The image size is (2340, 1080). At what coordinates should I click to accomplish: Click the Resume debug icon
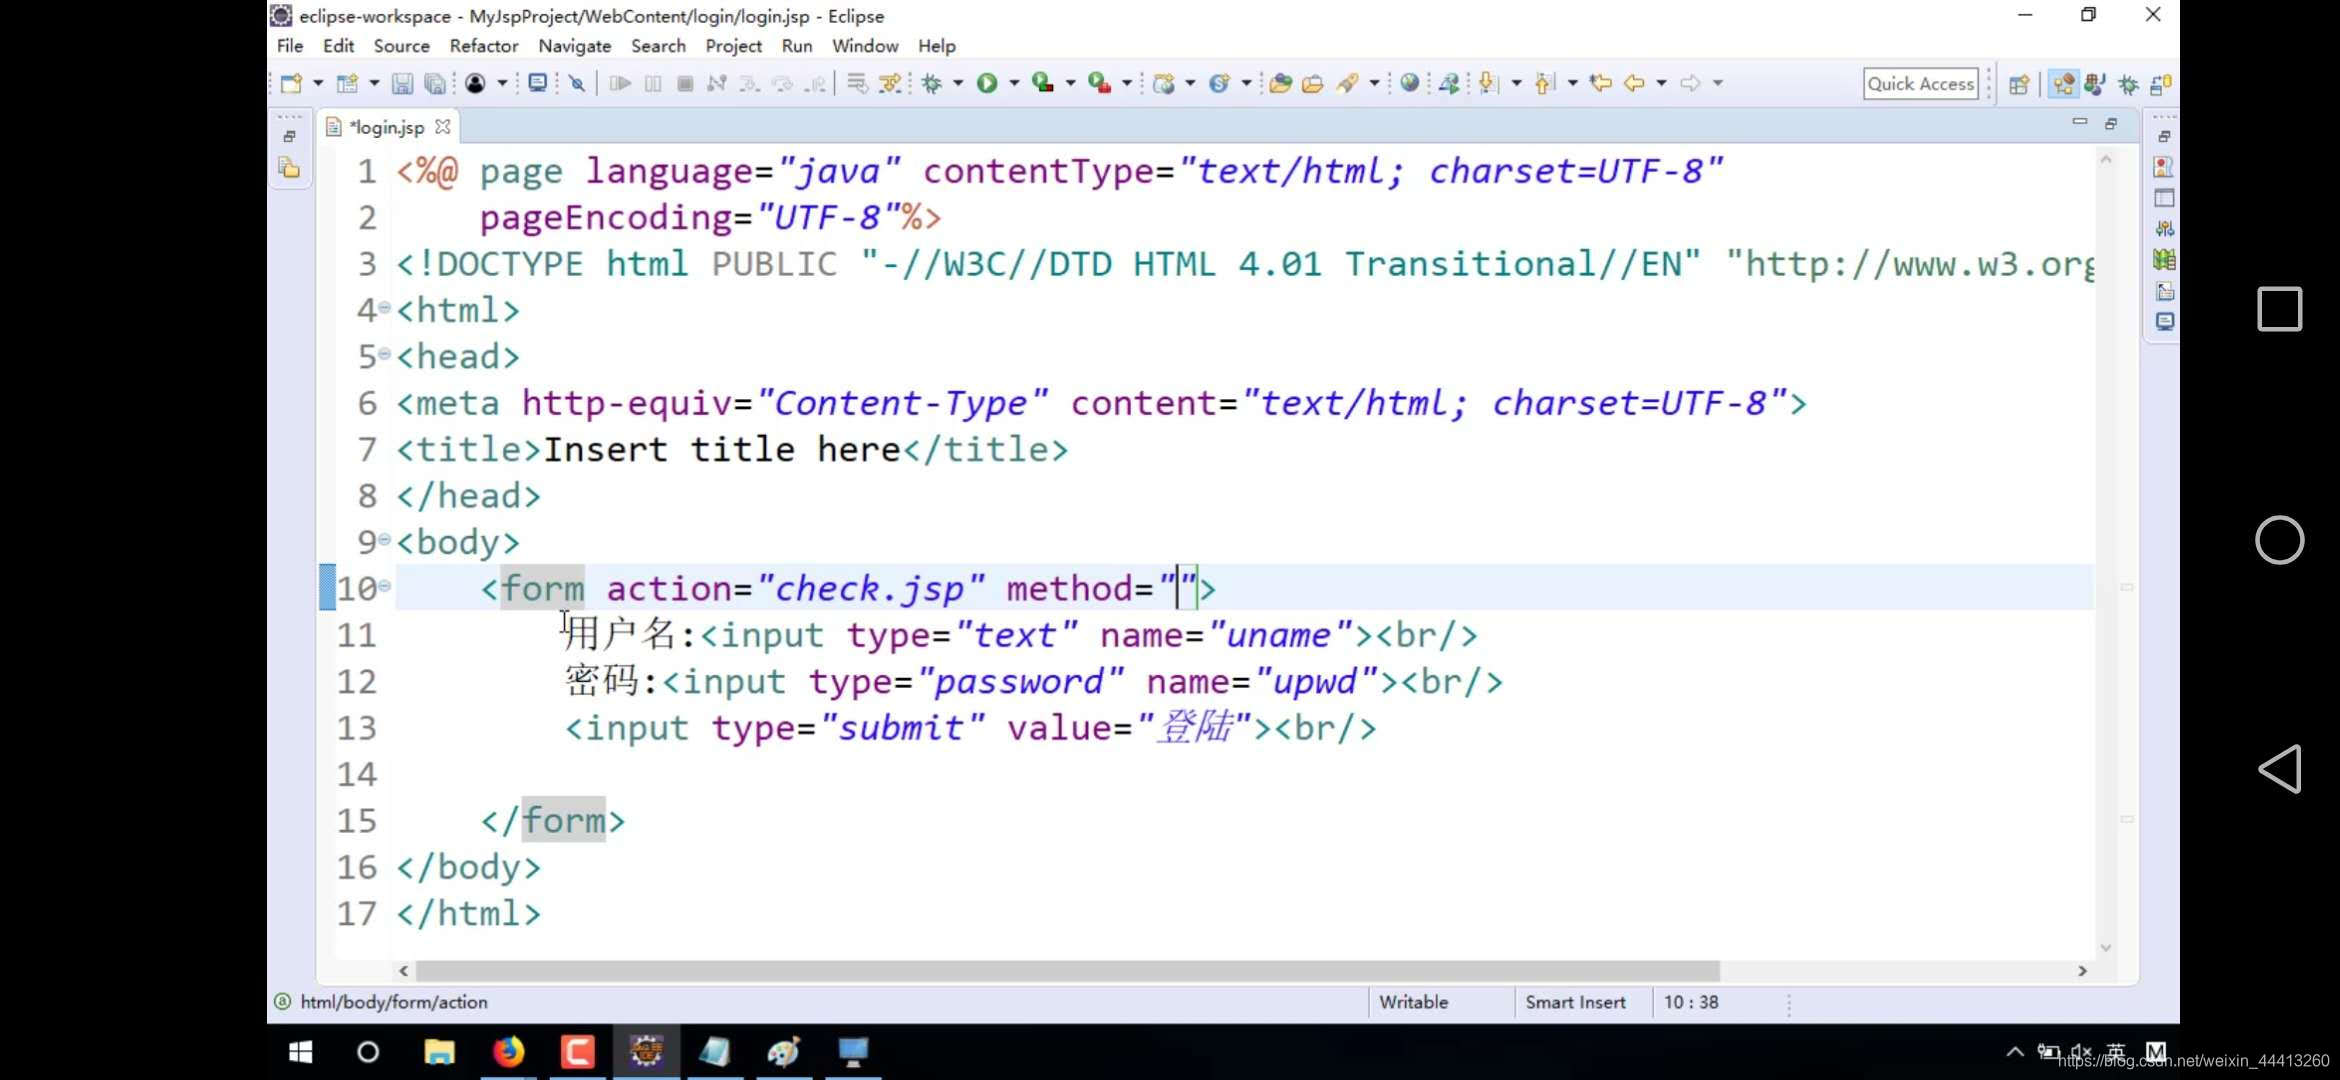(620, 84)
